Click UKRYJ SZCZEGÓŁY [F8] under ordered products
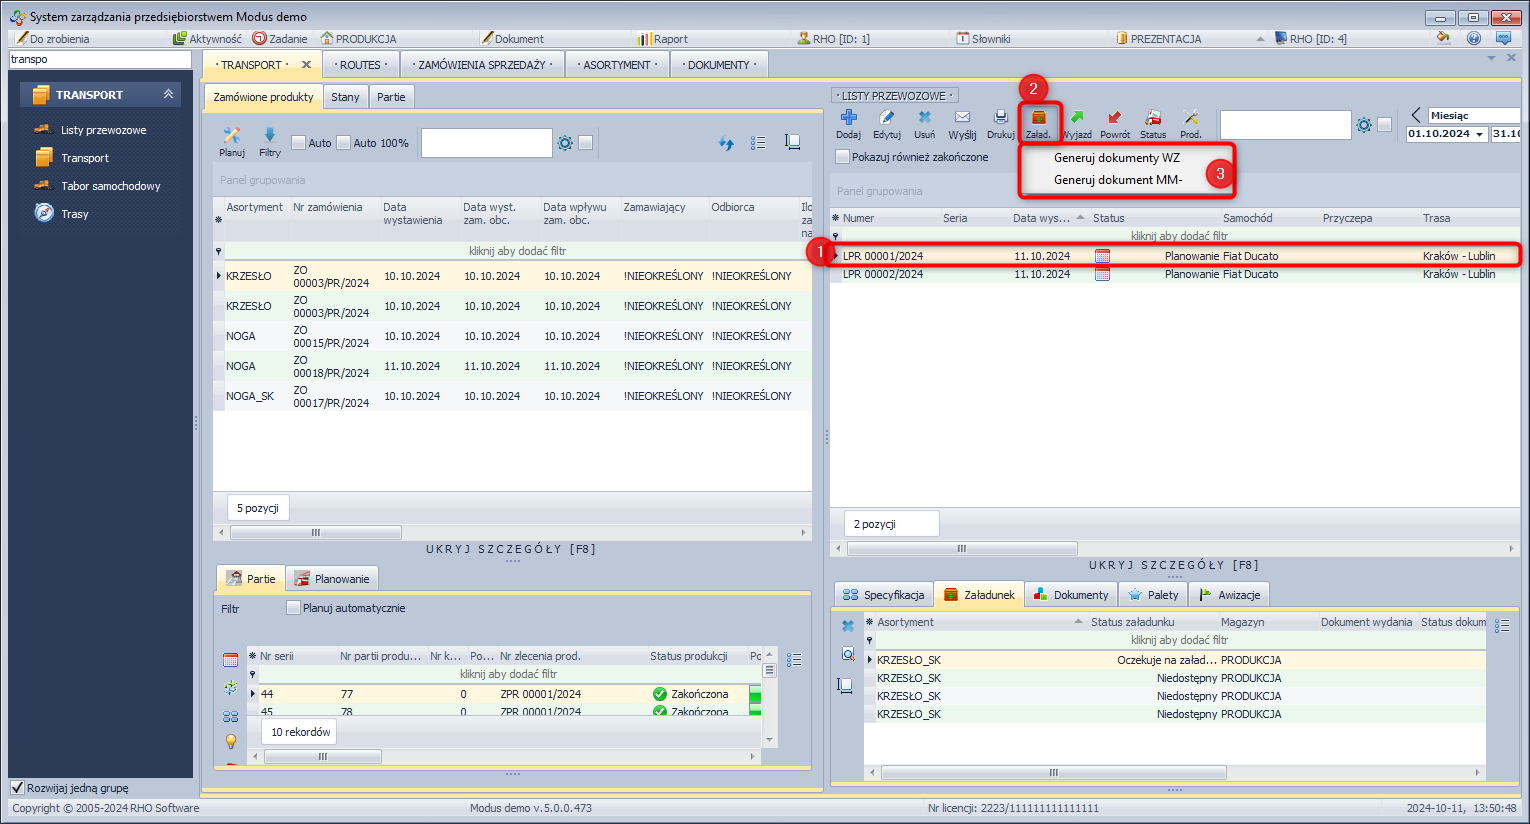 click(x=511, y=549)
